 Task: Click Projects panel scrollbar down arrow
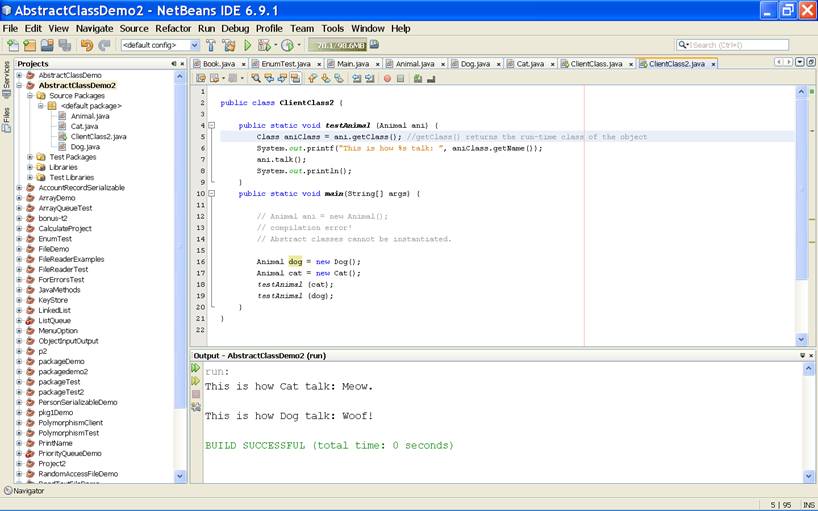(180, 476)
